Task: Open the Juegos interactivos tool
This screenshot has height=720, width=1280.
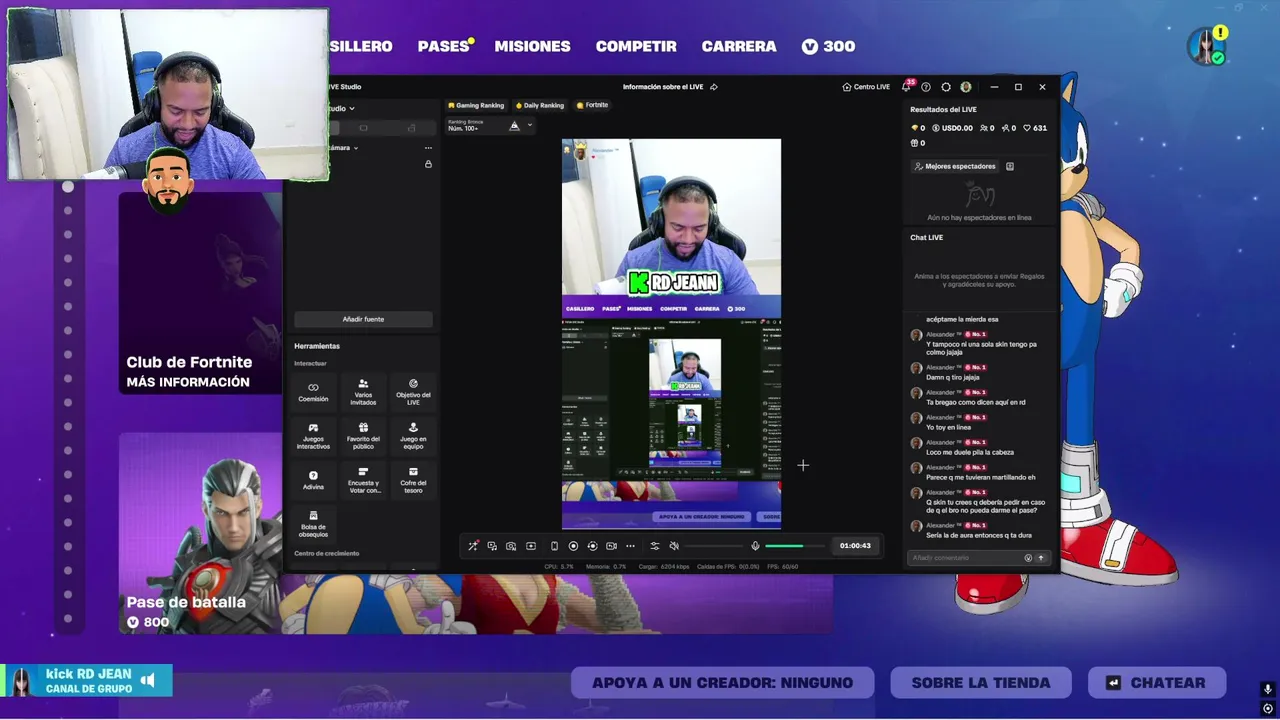Action: [313, 435]
